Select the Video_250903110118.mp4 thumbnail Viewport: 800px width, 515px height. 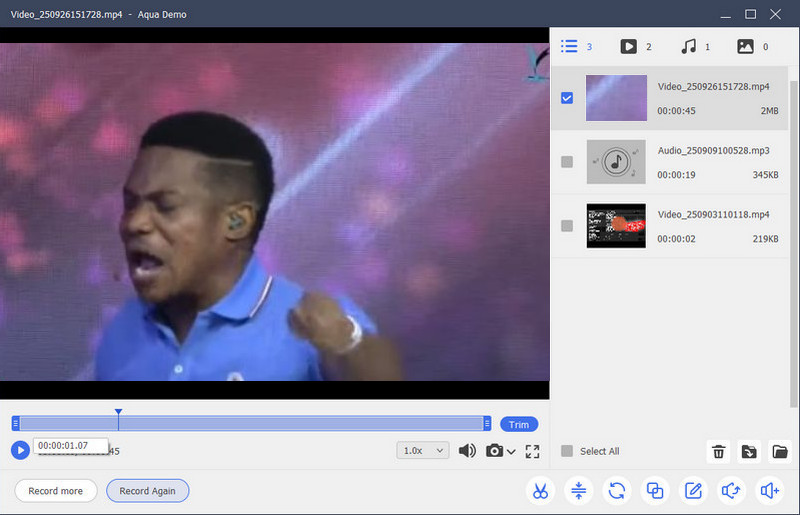(x=616, y=226)
